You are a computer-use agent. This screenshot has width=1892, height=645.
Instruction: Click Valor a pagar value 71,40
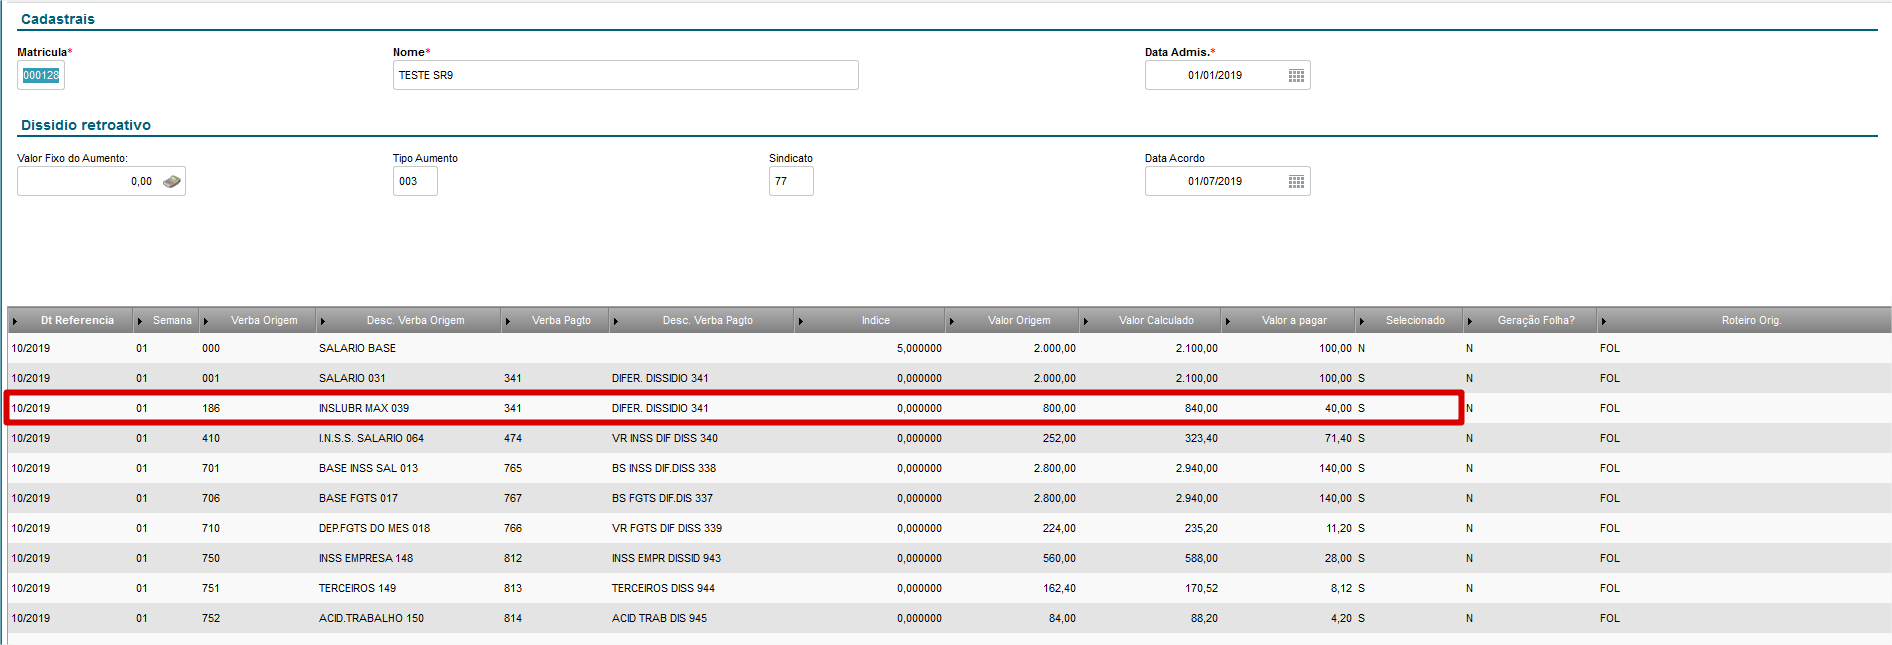[x=1338, y=438]
